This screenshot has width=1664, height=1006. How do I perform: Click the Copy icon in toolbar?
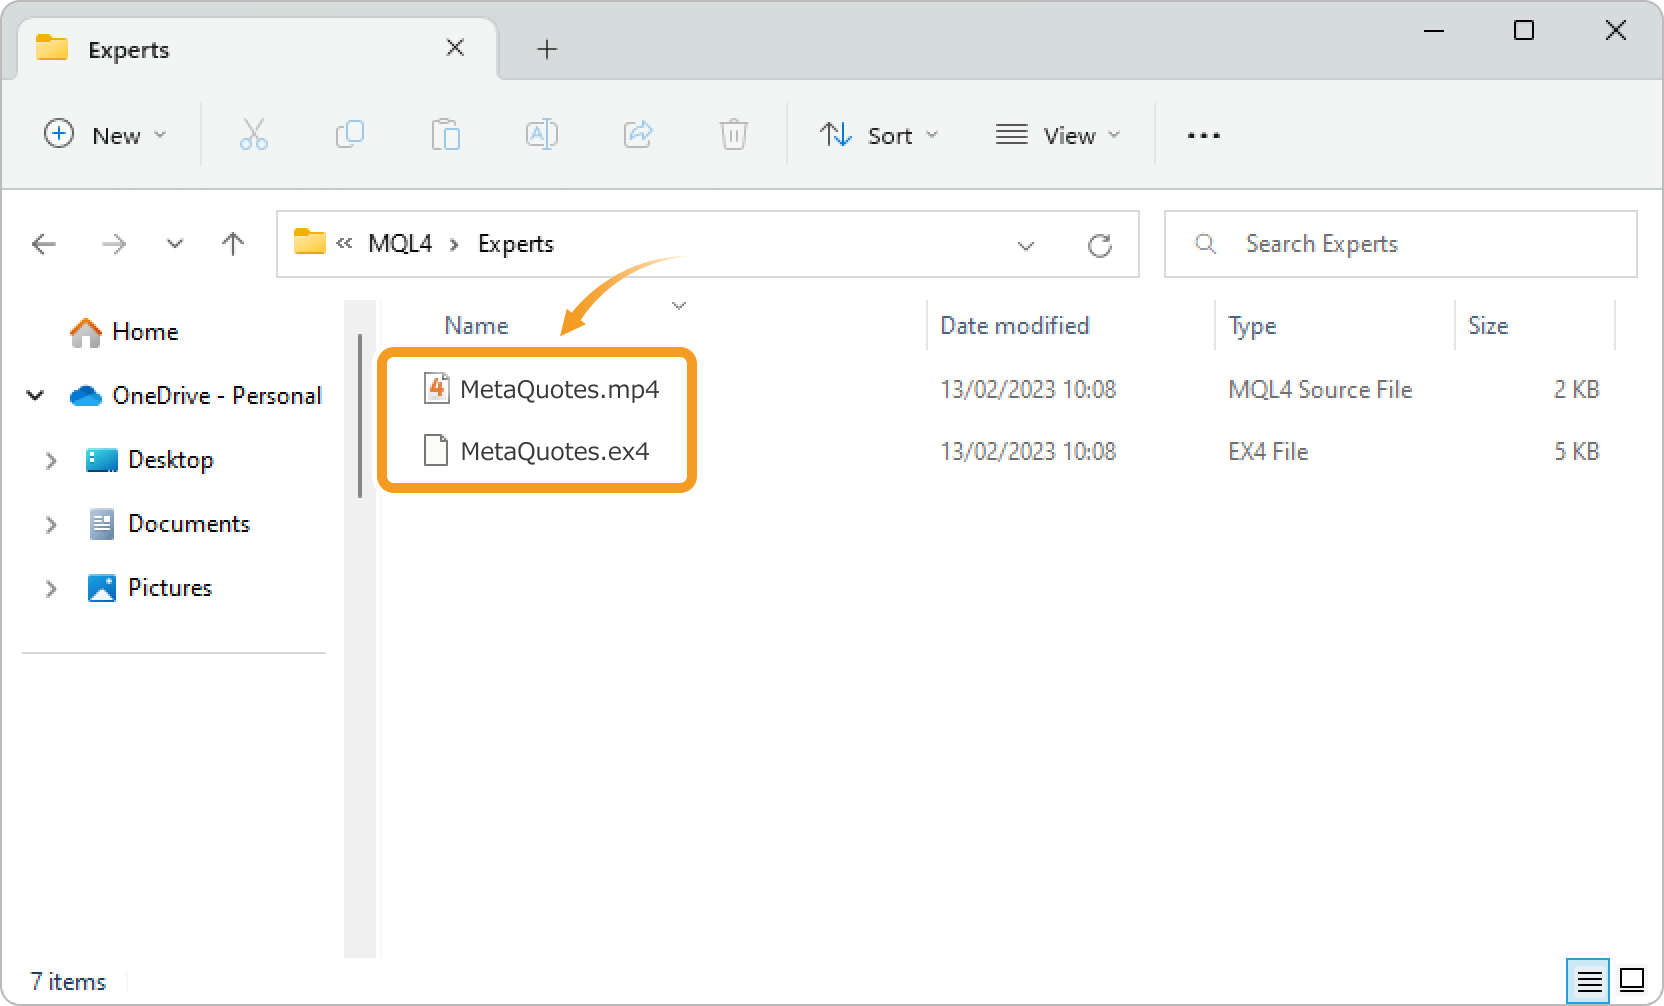[x=349, y=135]
